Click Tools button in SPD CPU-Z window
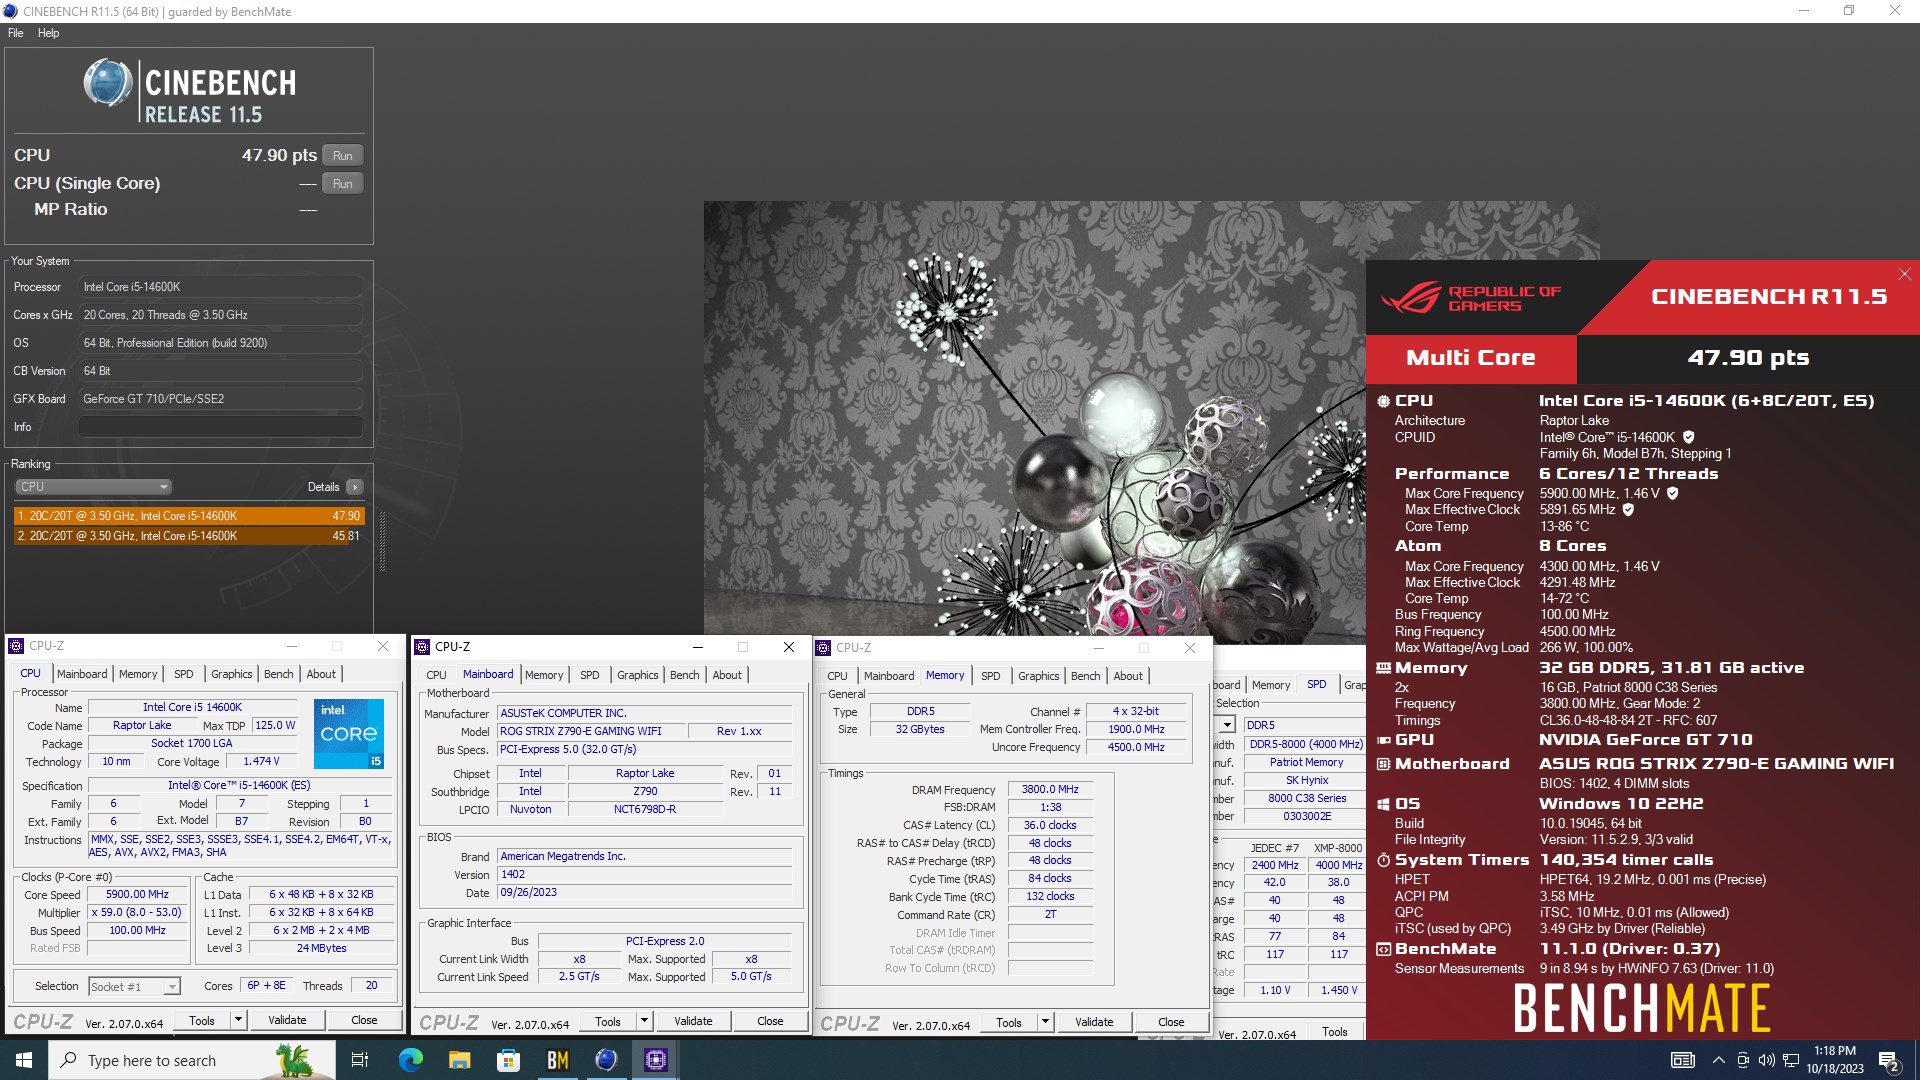Image resolution: width=1920 pixels, height=1080 pixels. (x=1334, y=1032)
